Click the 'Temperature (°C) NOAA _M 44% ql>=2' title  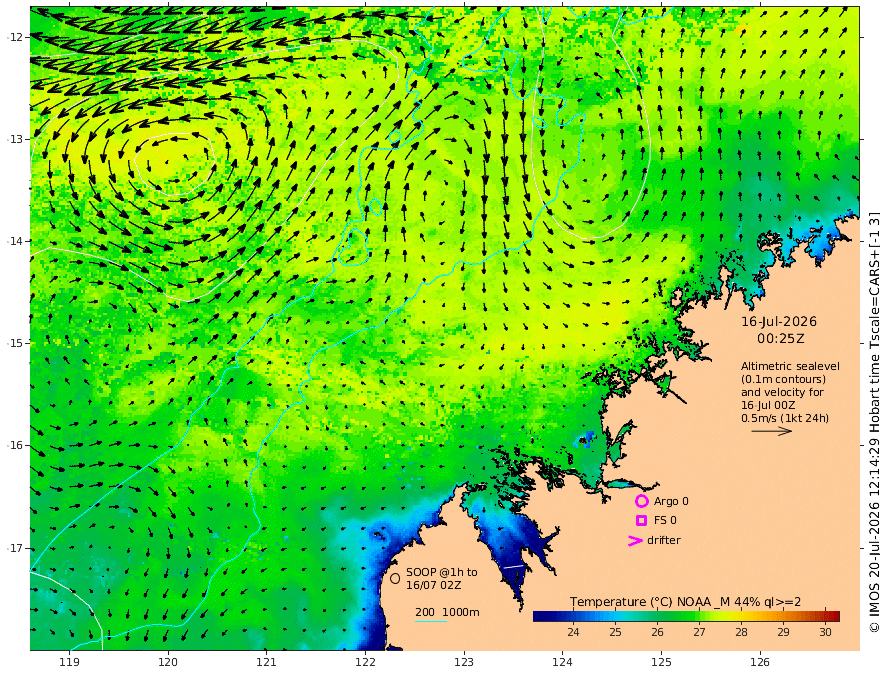[685, 602]
